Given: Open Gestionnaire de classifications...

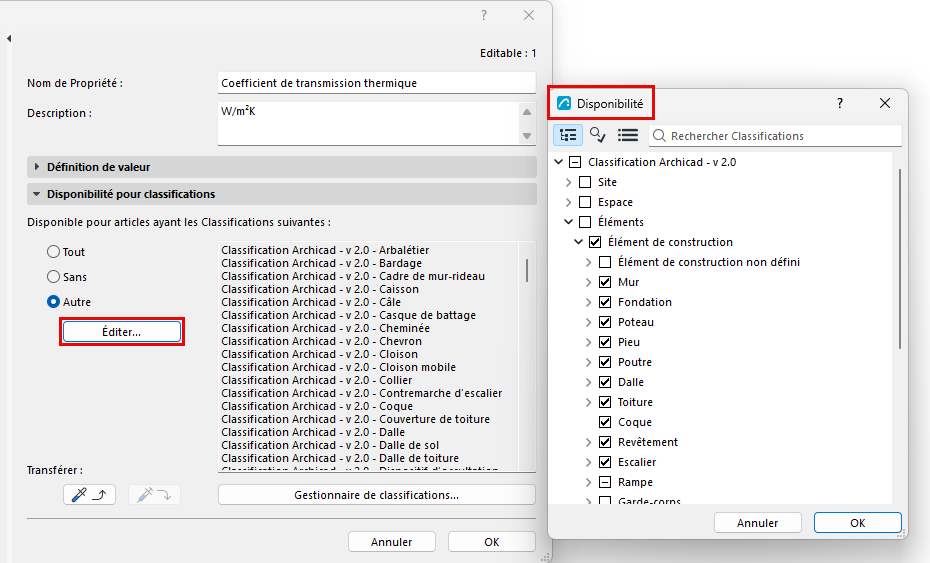Looking at the screenshot, I should point(377,495).
